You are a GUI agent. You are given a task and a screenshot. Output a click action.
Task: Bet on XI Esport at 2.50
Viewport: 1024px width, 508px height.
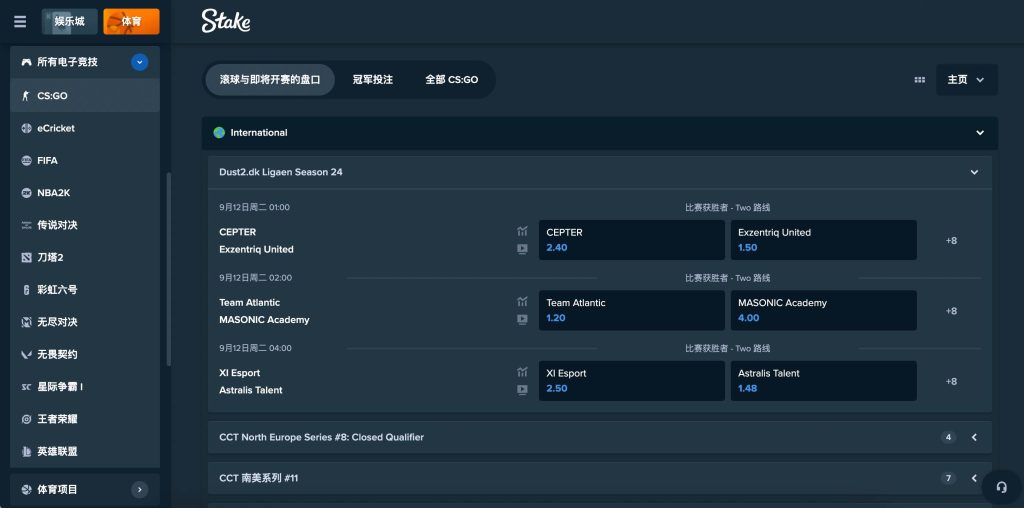pyautogui.click(x=632, y=381)
